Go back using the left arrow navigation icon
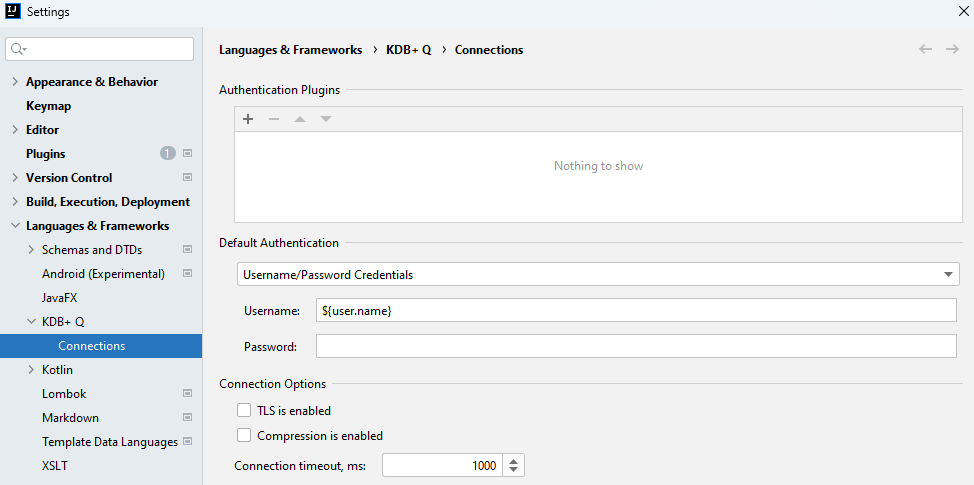The height and width of the screenshot is (485, 974). pyautogui.click(x=926, y=49)
